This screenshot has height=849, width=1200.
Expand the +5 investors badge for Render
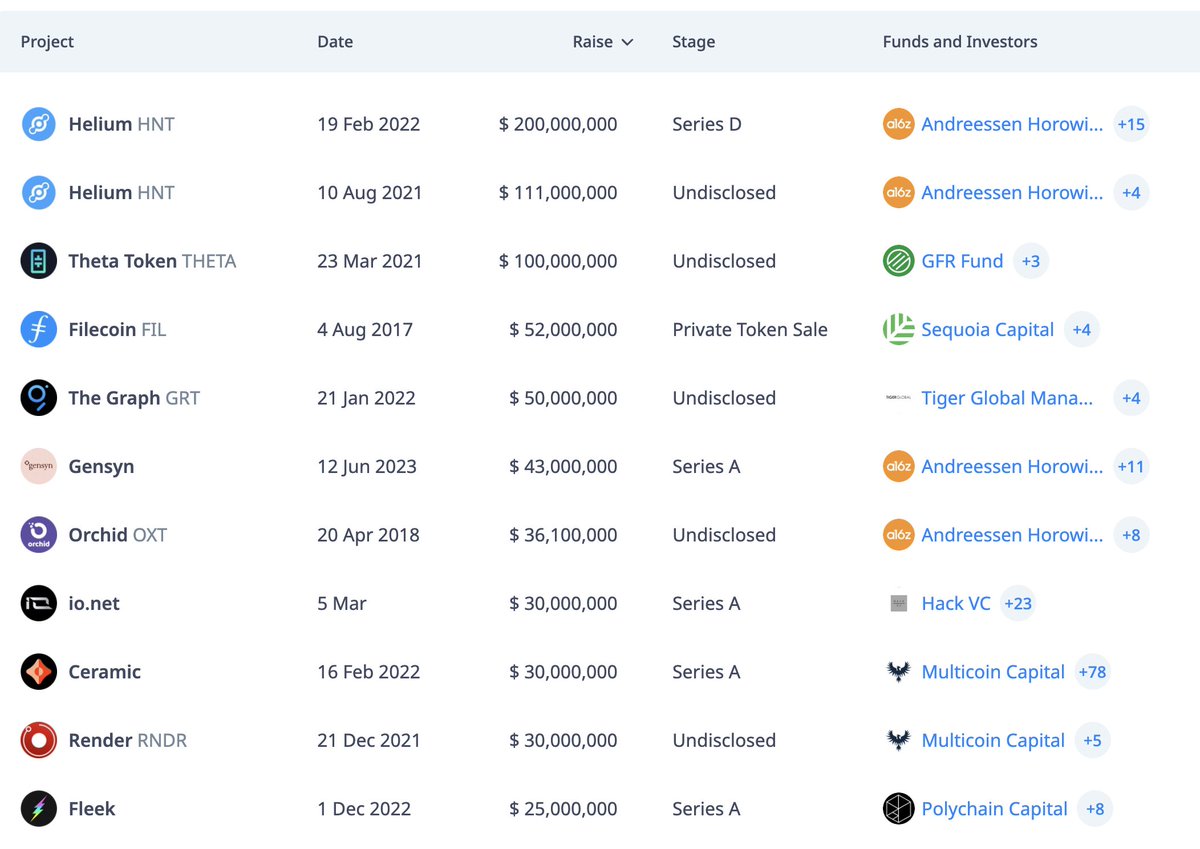tap(1092, 741)
